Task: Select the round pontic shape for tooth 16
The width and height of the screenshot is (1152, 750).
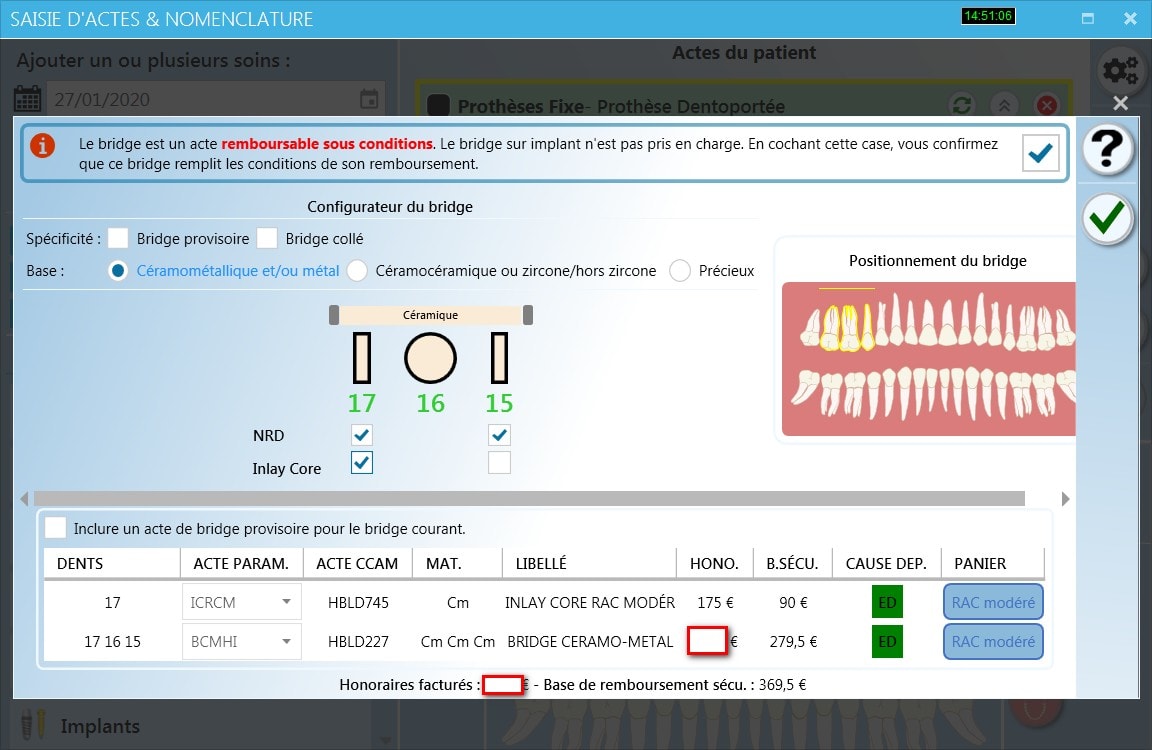Action: click(x=430, y=358)
